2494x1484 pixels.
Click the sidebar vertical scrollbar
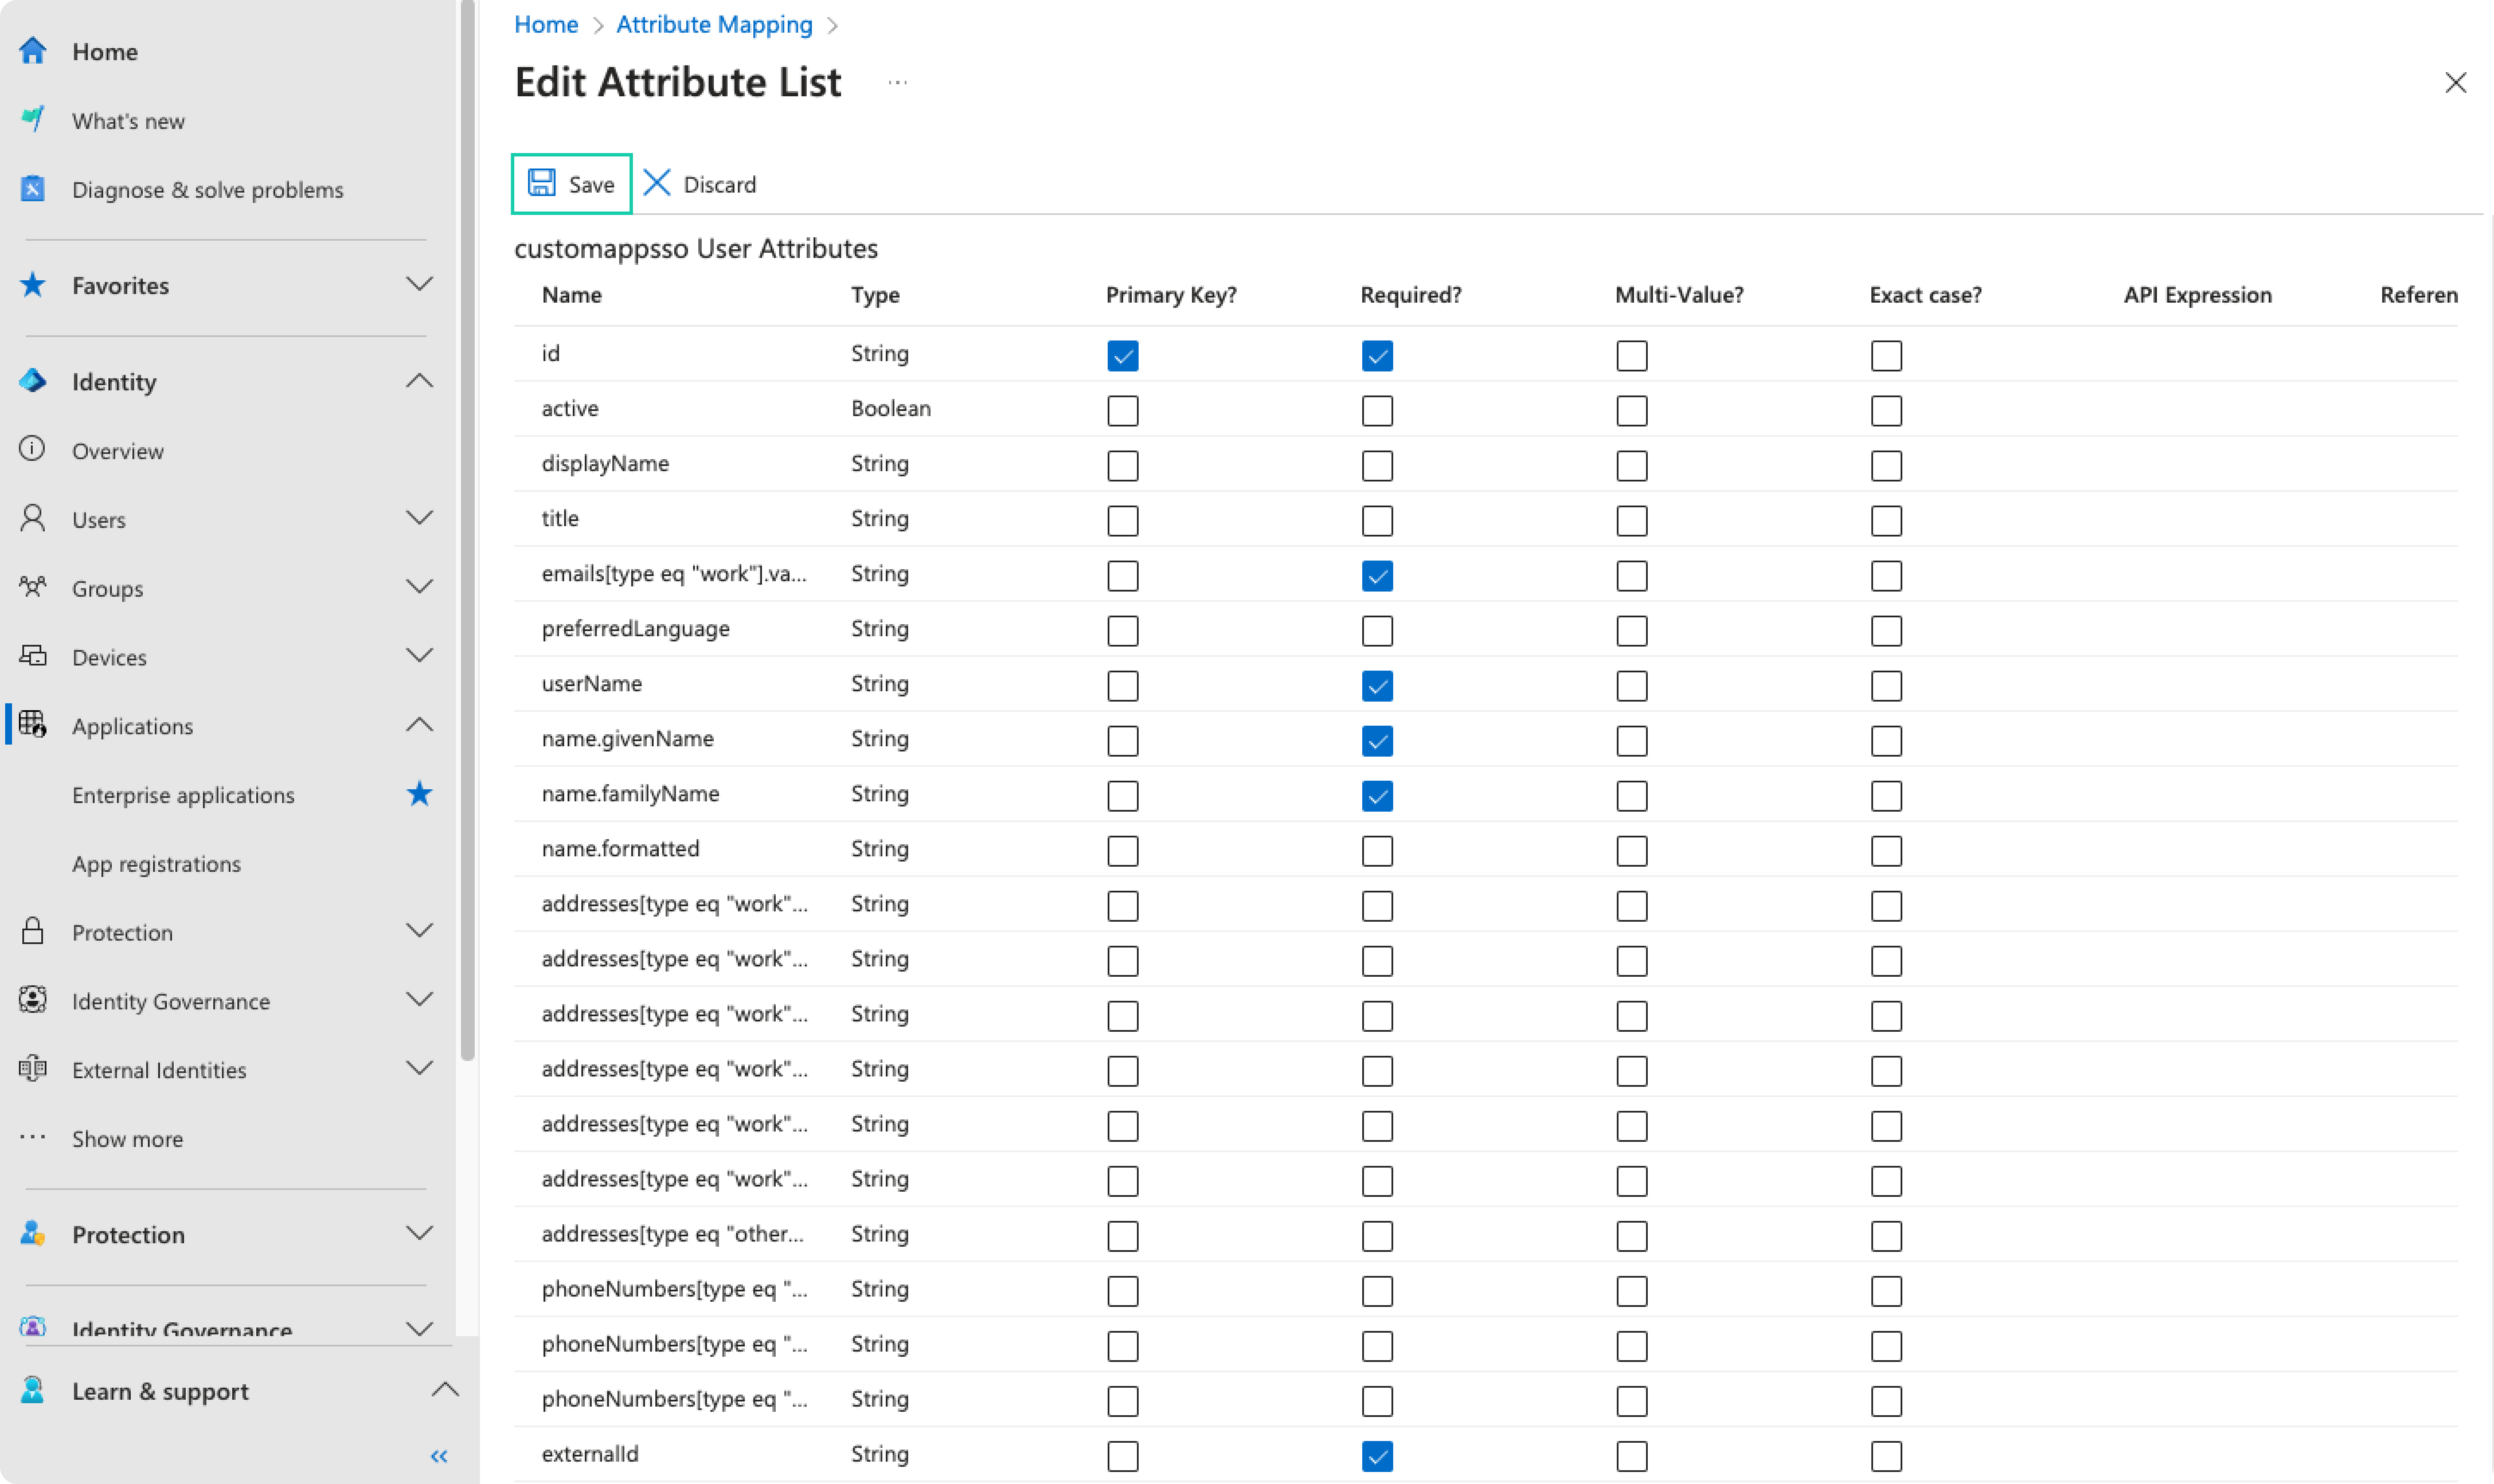pos(467,530)
